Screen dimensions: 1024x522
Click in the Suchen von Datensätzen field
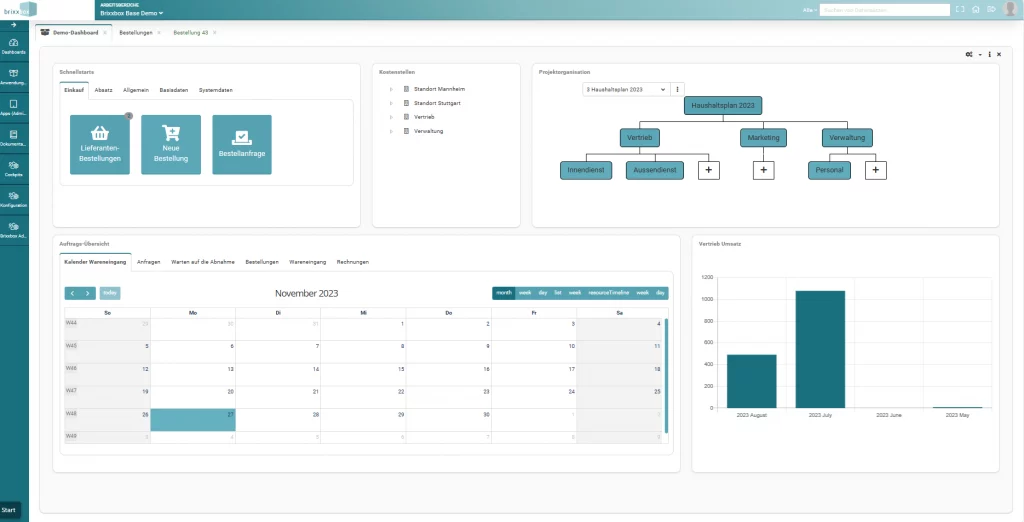click(x=885, y=10)
